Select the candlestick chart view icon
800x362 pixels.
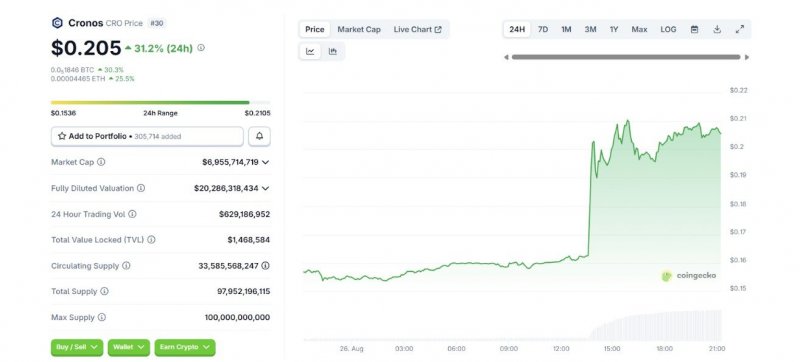(x=333, y=51)
